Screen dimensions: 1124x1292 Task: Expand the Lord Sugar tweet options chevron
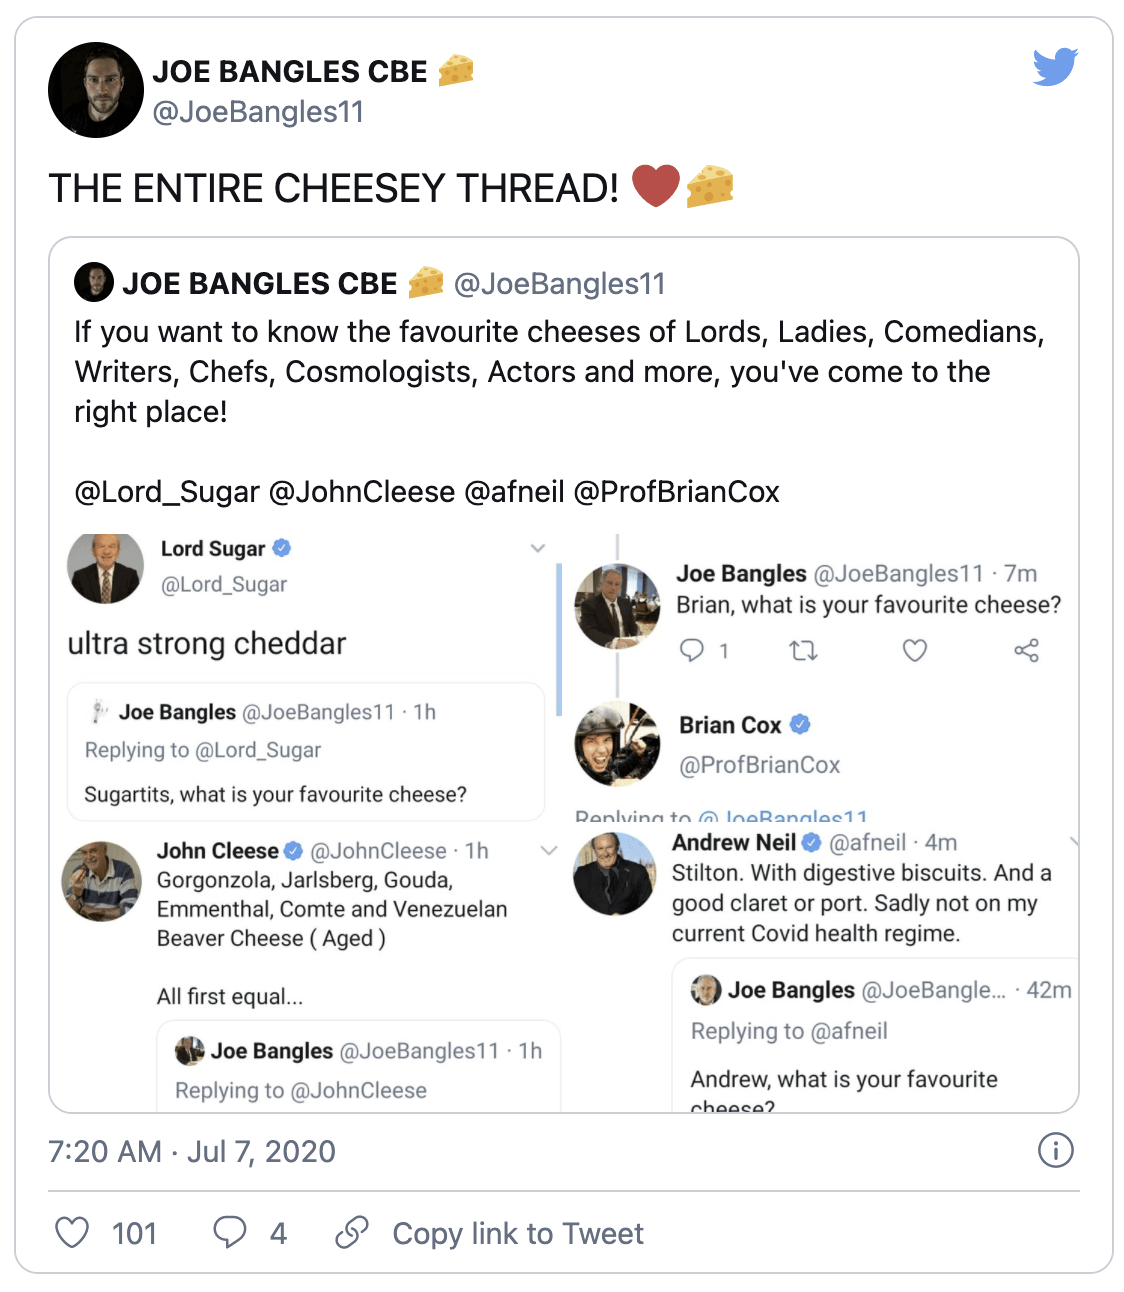click(538, 548)
